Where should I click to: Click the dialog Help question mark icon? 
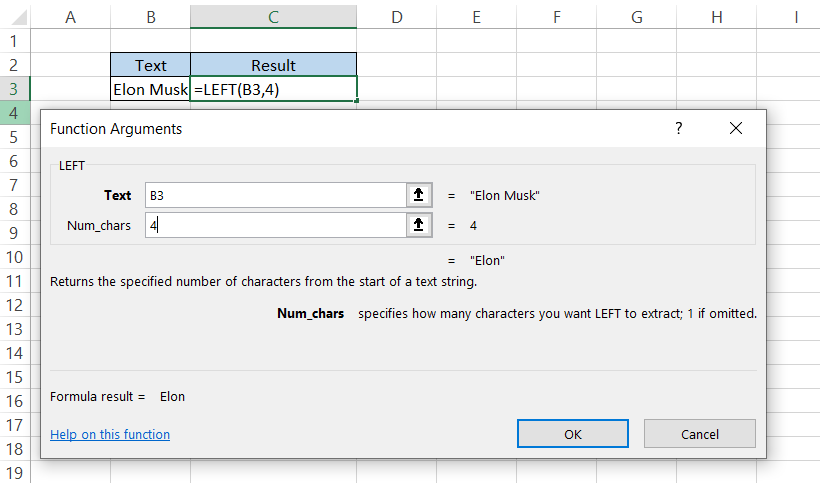(x=678, y=129)
